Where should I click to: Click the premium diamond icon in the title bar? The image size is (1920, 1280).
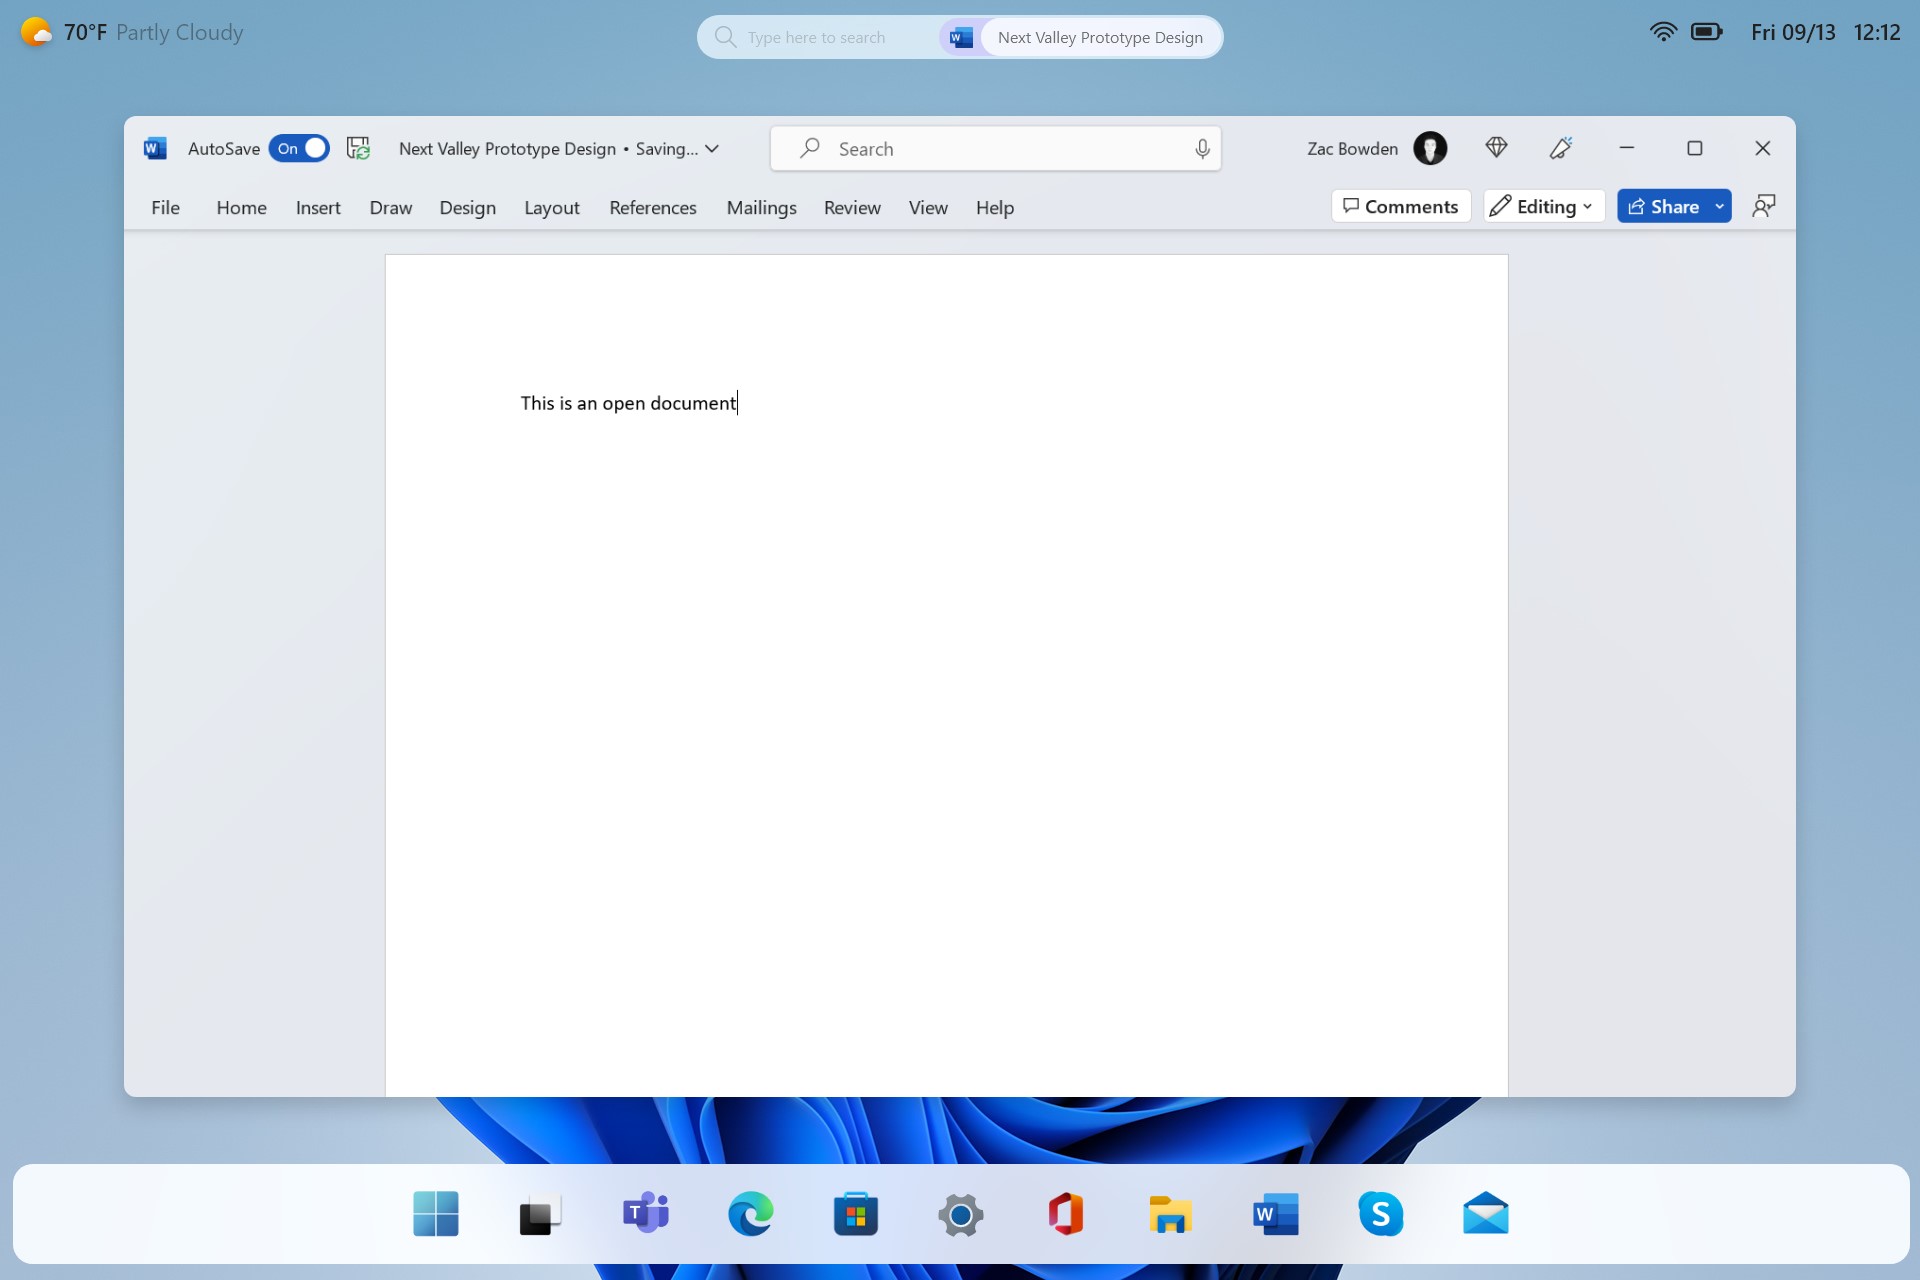[x=1496, y=147]
